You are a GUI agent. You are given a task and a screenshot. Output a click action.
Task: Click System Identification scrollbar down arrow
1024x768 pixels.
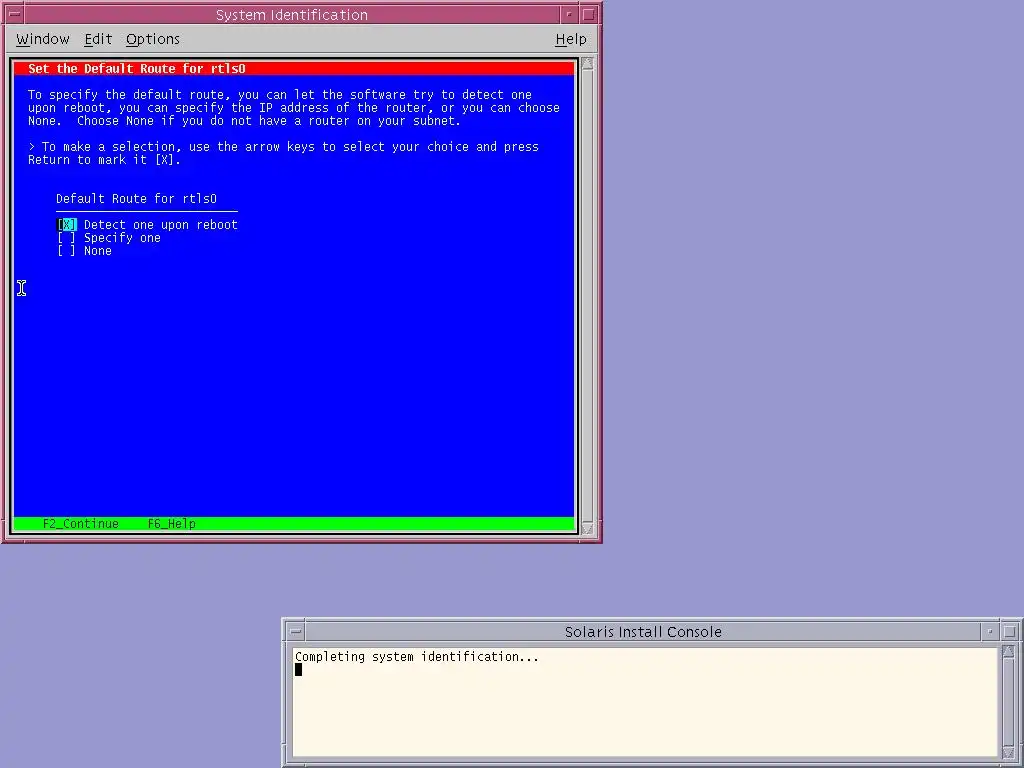(x=587, y=529)
